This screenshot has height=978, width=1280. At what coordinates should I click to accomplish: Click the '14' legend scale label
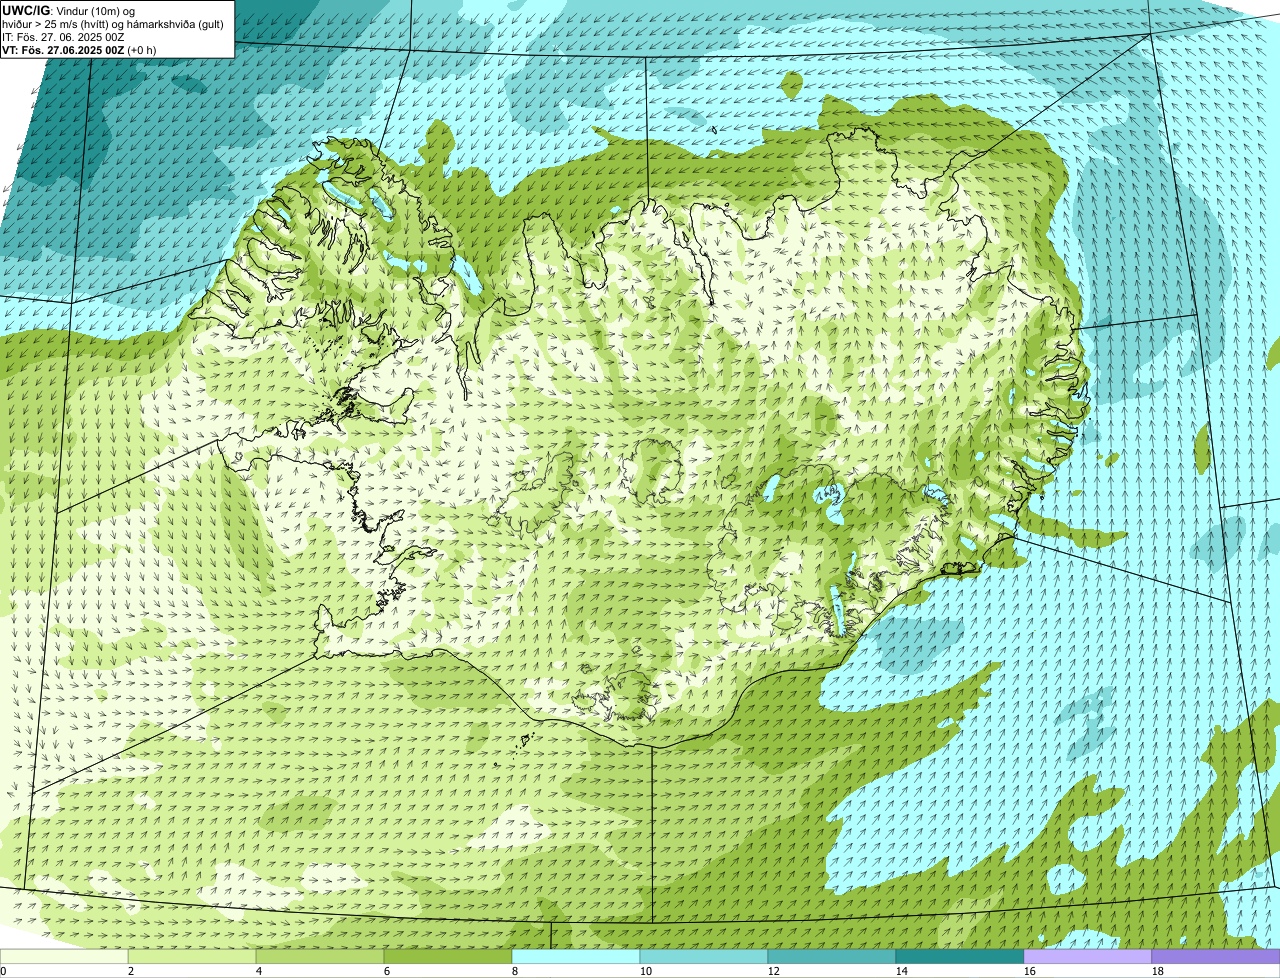tap(902, 971)
